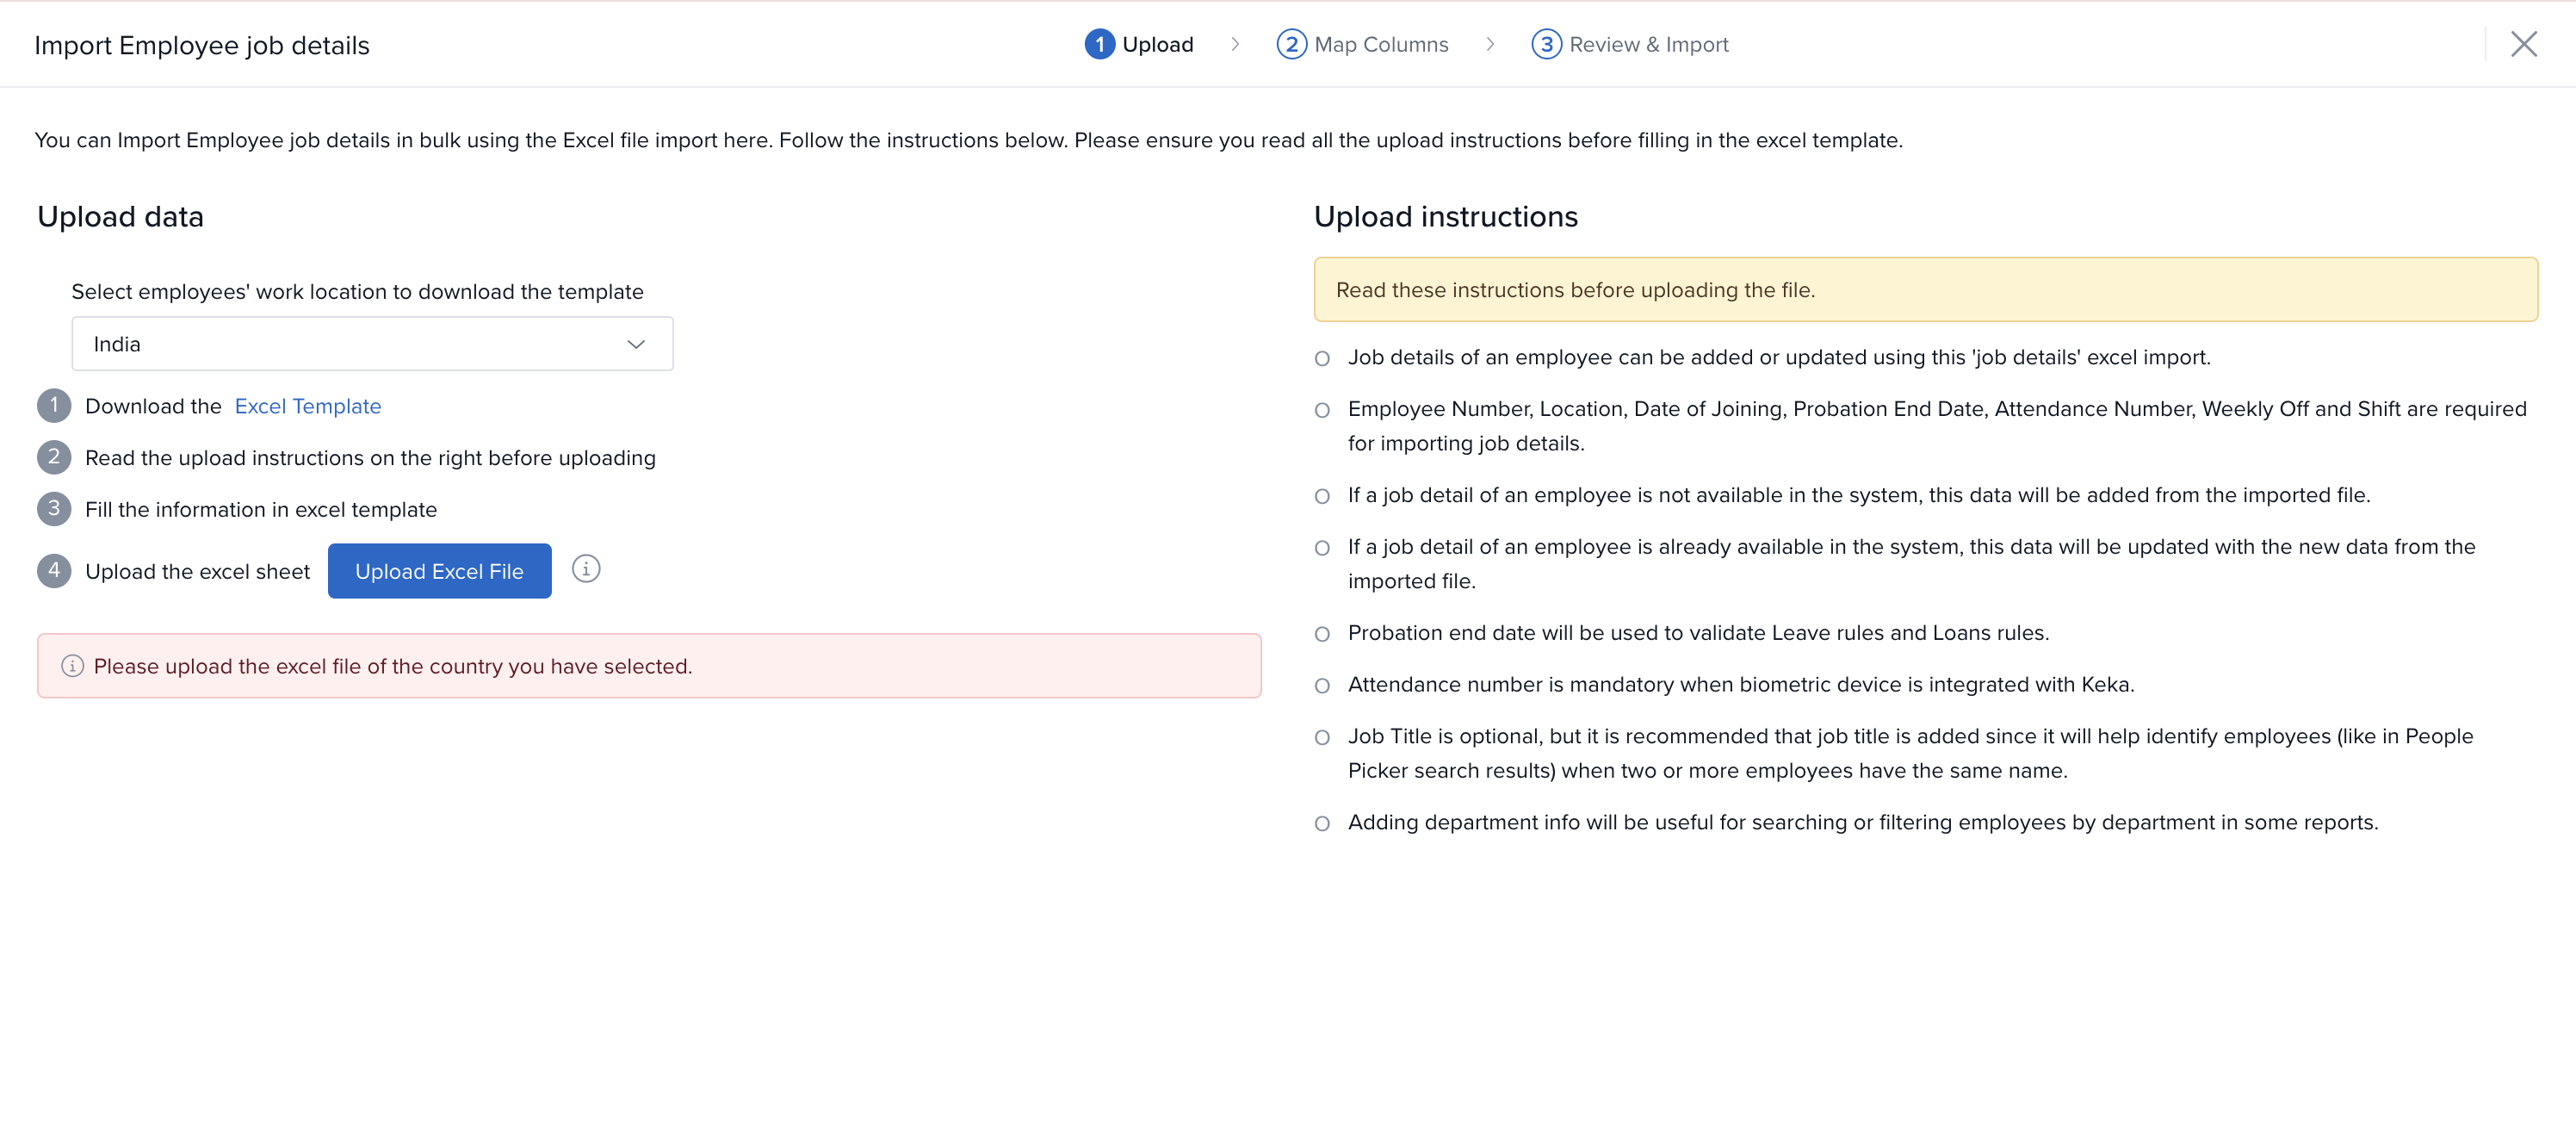2576x1142 pixels.
Task: Select the Upload step label
Action: tap(1157, 44)
